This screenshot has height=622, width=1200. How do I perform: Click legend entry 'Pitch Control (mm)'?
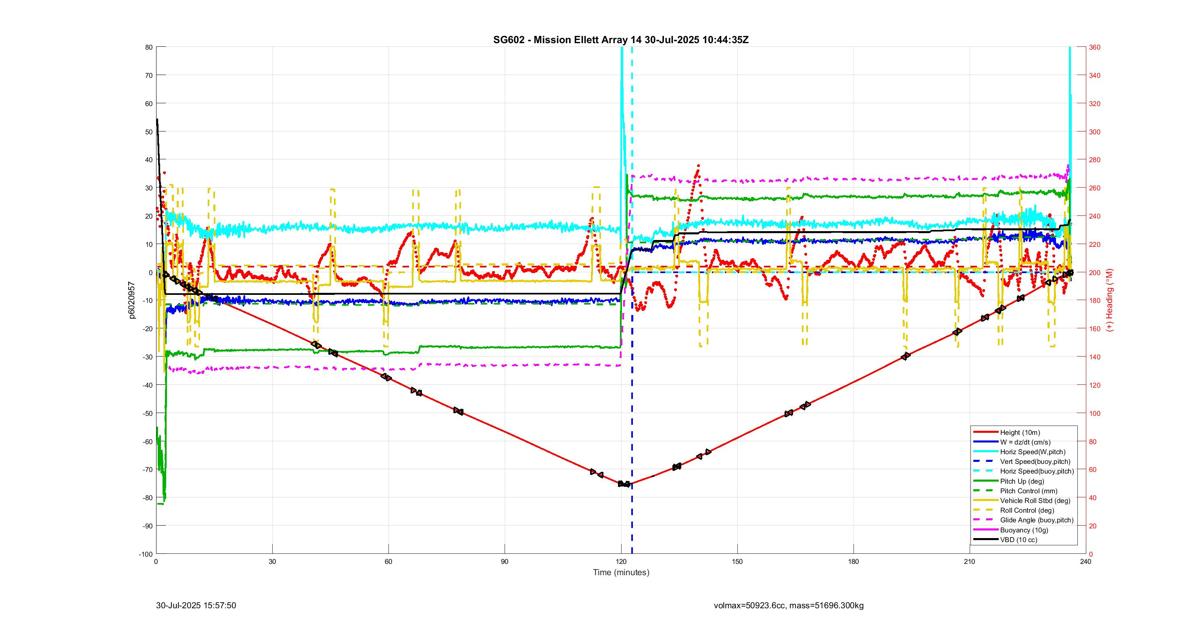pyautogui.click(x=1029, y=490)
